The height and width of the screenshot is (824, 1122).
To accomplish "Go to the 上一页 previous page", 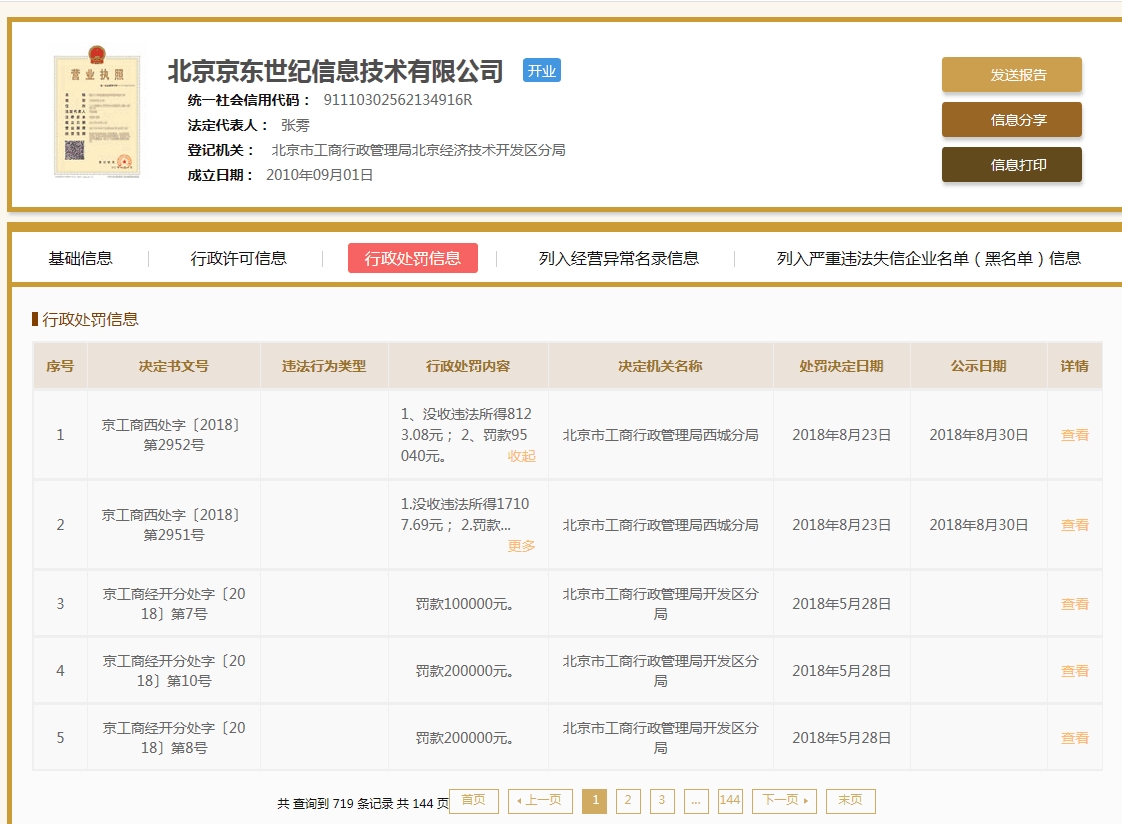I will pos(540,800).
